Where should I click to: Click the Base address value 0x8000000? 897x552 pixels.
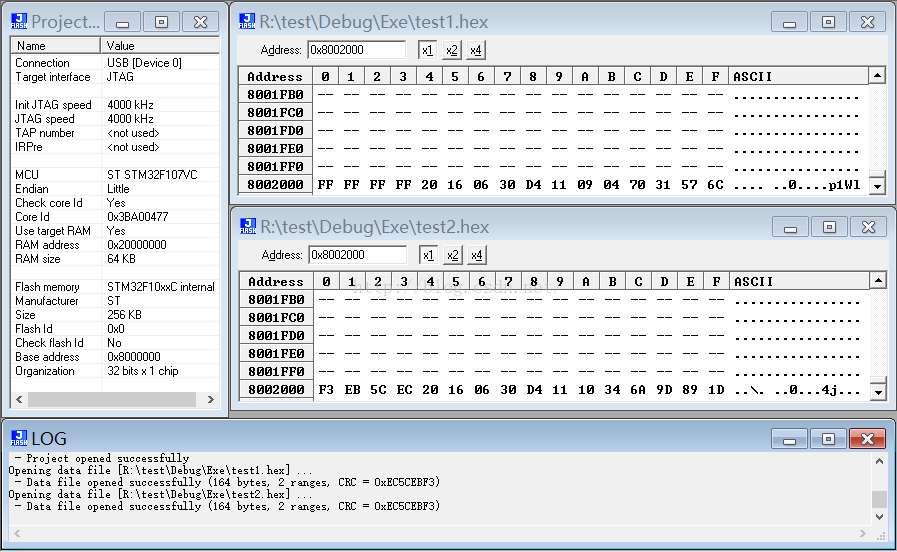pyautogui.click(x=134, y=357)
